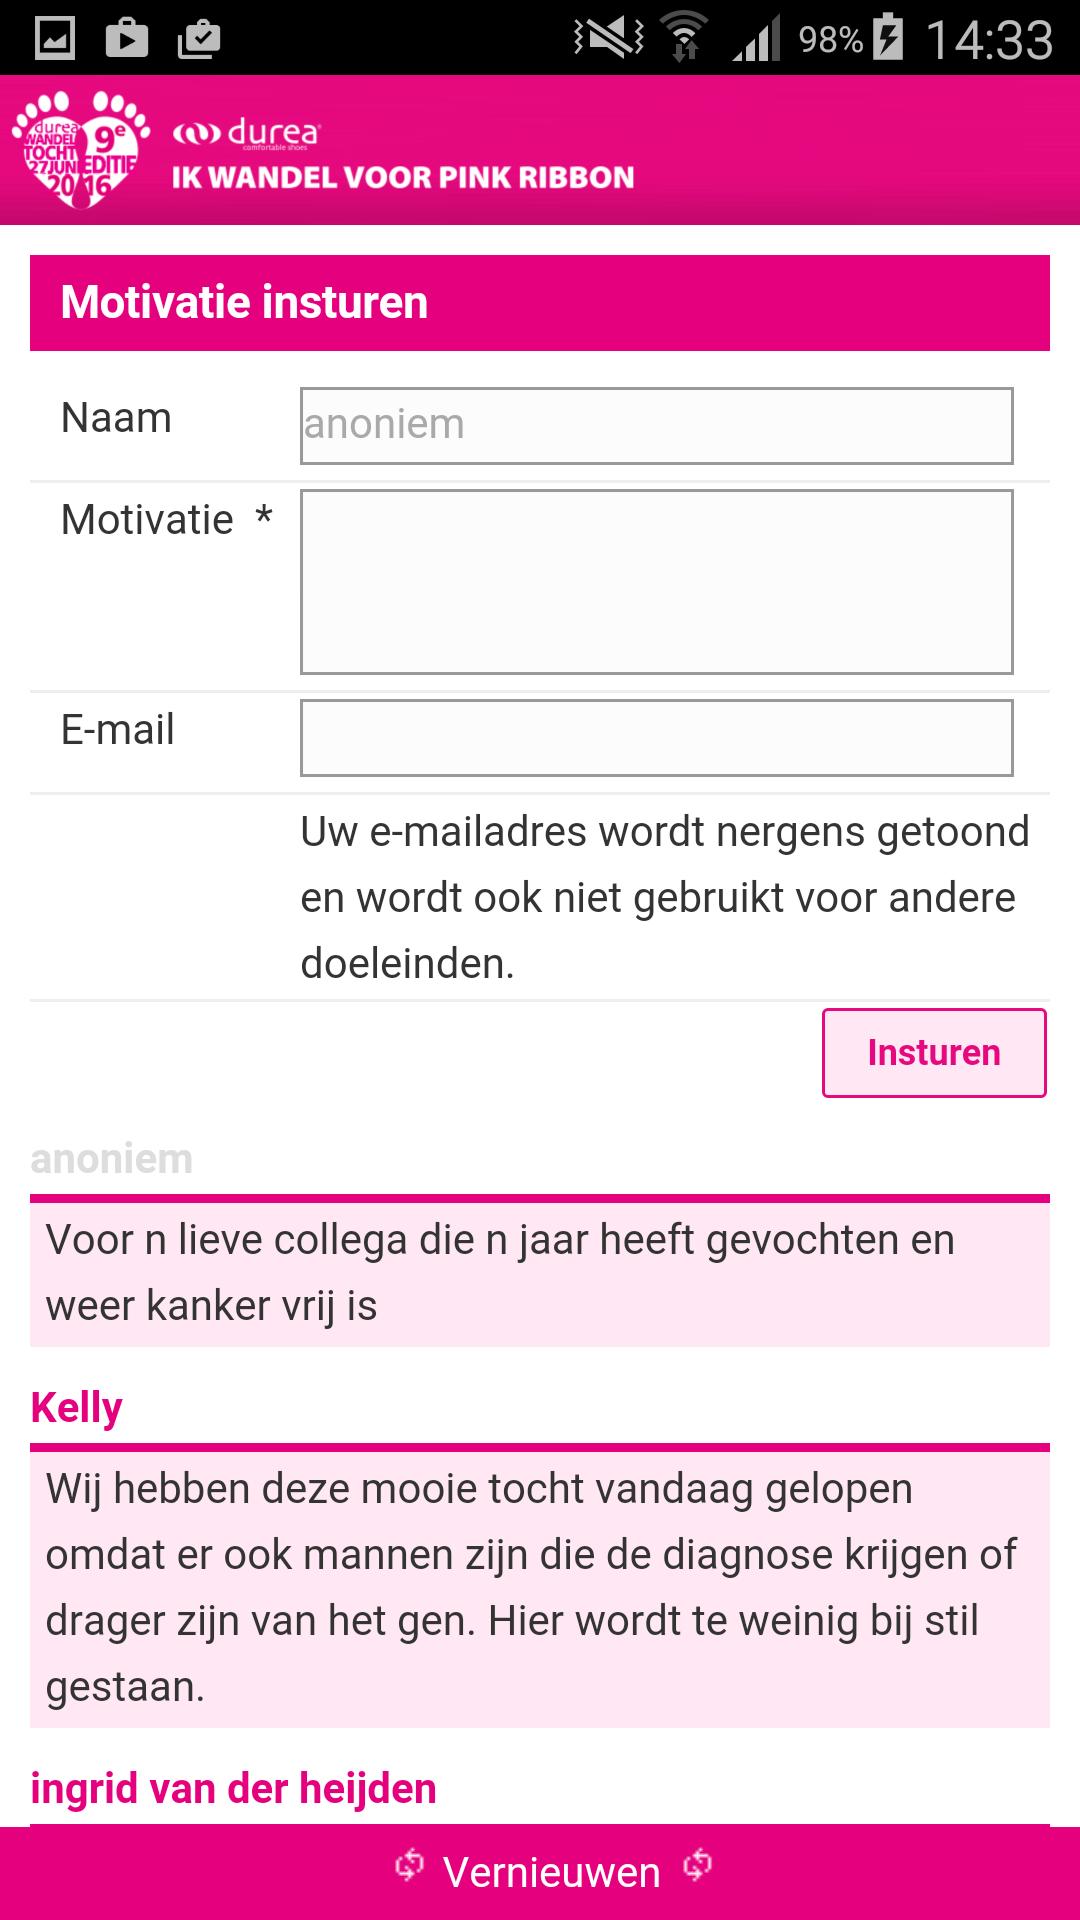Tap the play store notification icon
Screen dimensions: 1080x1920
click(127, 39)
